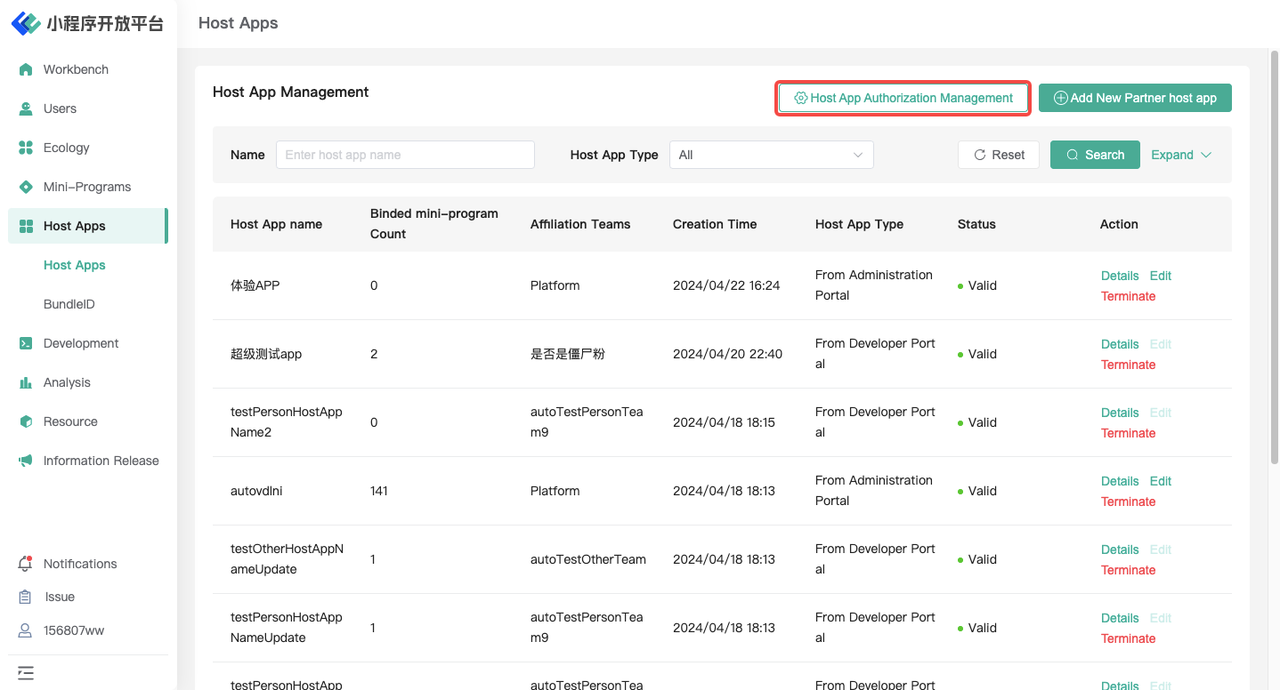This screenshot has height=690, width=1280.
Task: Click the Users person icon
Action: point(26,109)
